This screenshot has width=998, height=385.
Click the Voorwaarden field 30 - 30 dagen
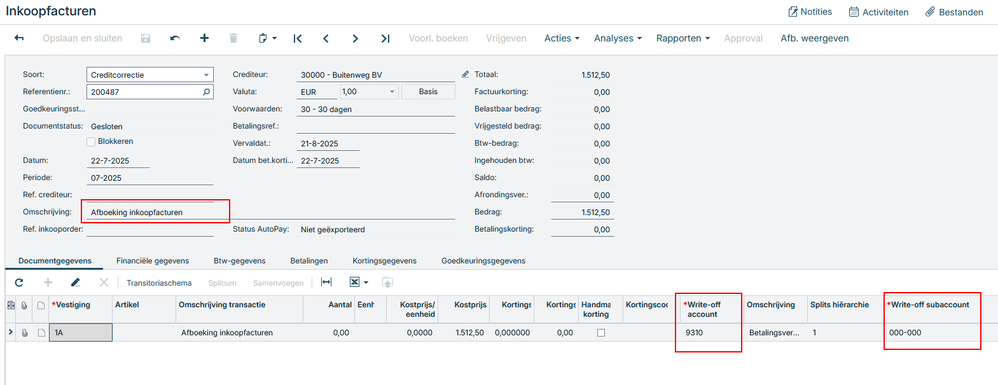click(x=376, y=109)
